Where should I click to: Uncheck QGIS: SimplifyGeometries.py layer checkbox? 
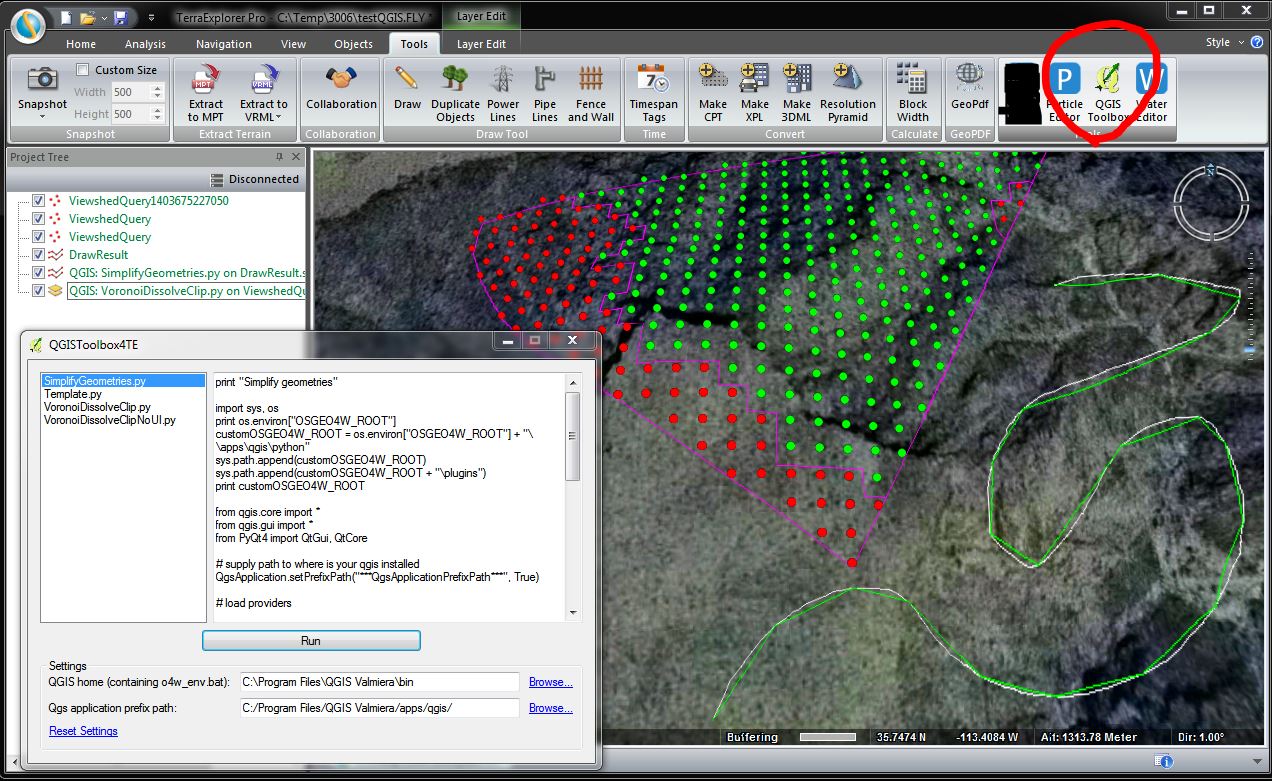(38, 273)
